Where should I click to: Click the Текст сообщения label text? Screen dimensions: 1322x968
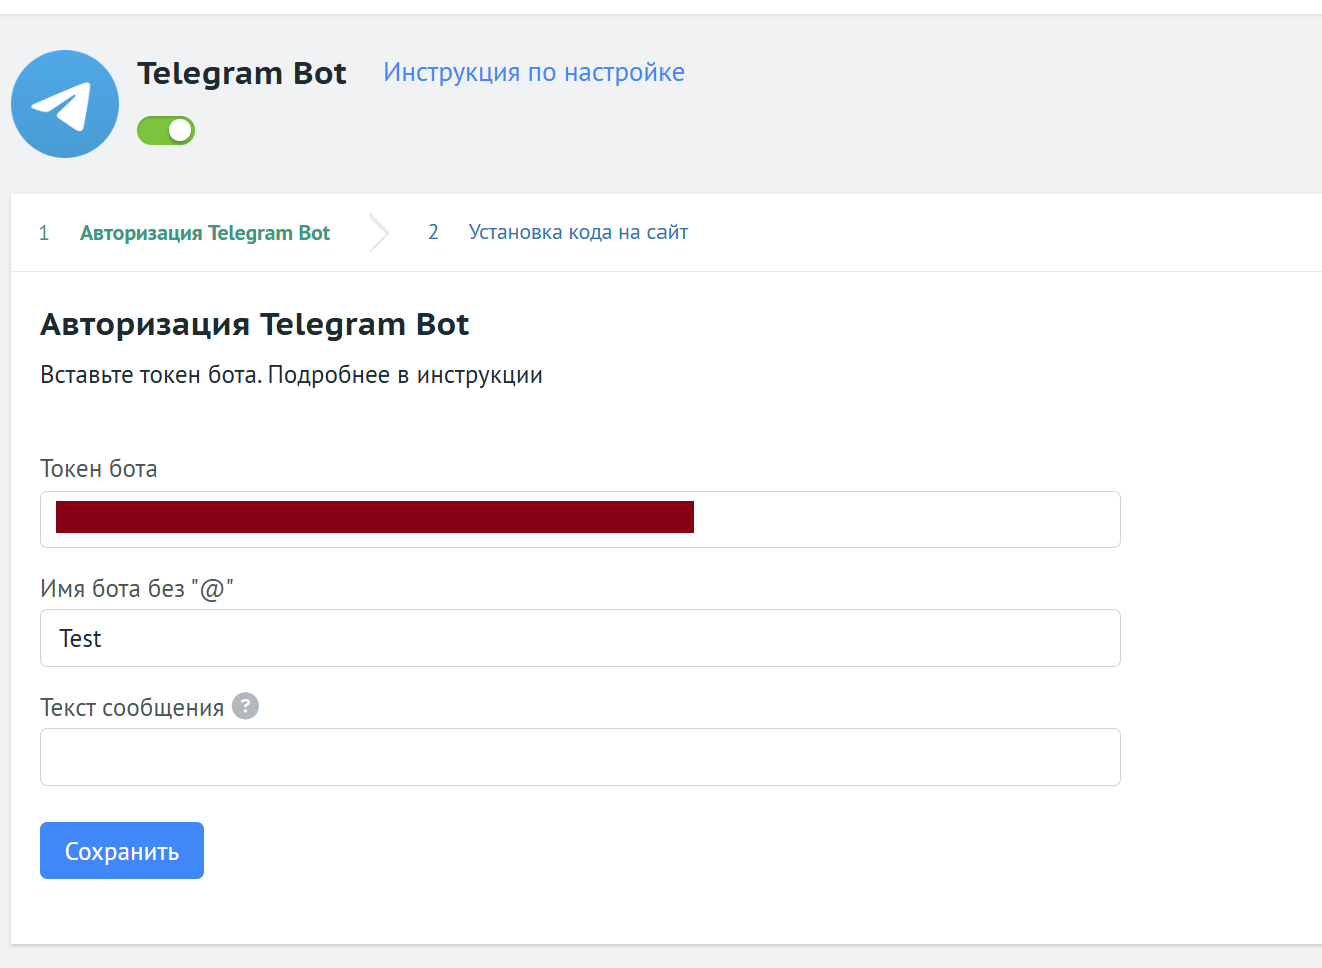coord(132,708)
